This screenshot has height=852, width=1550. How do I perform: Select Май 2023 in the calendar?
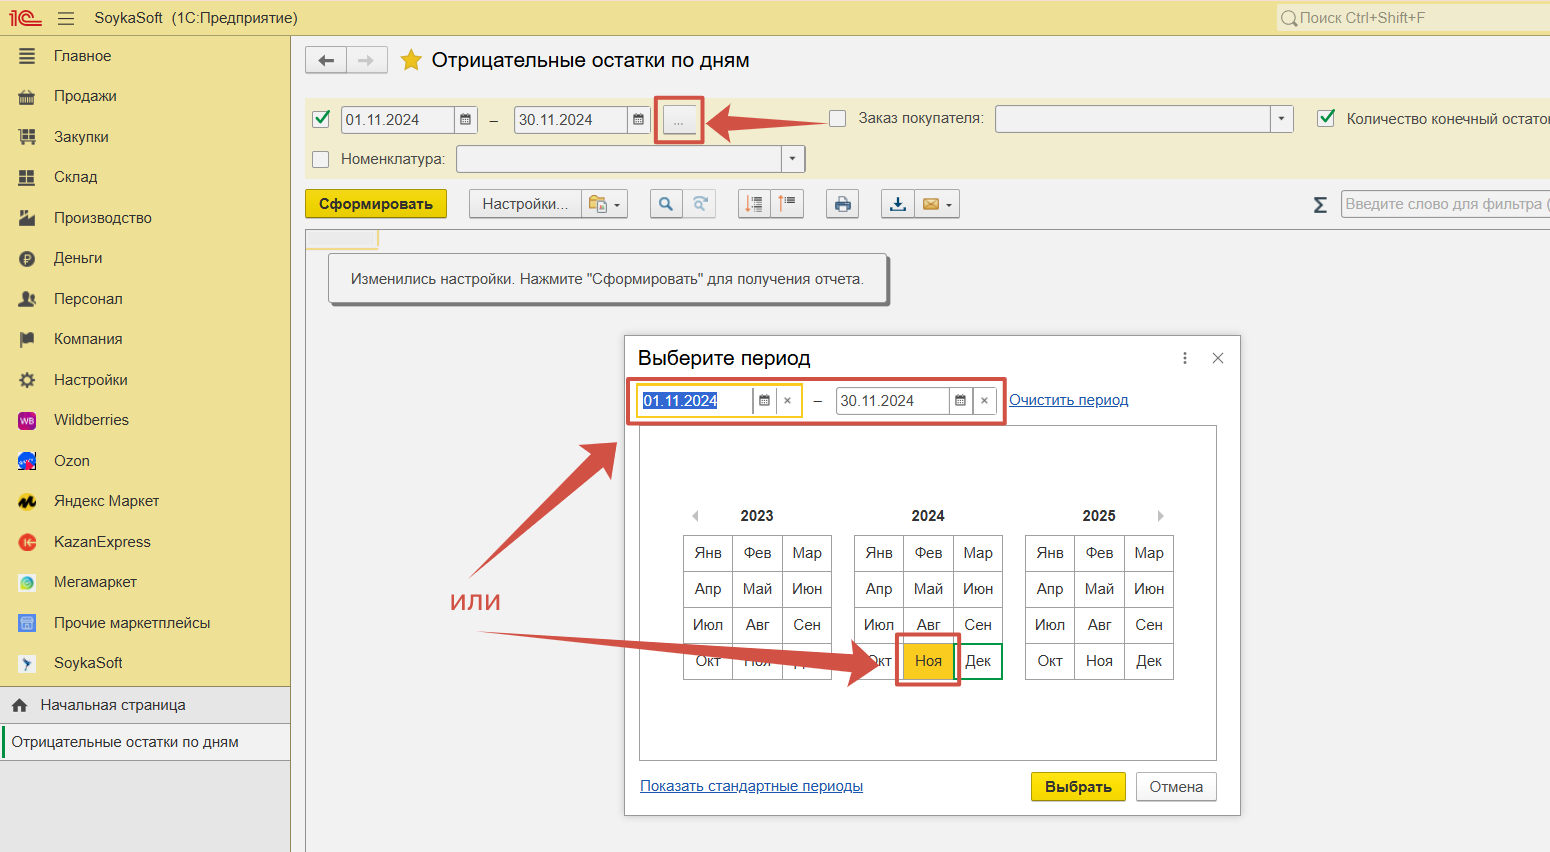pyautogui.click(x=757, y=589)
